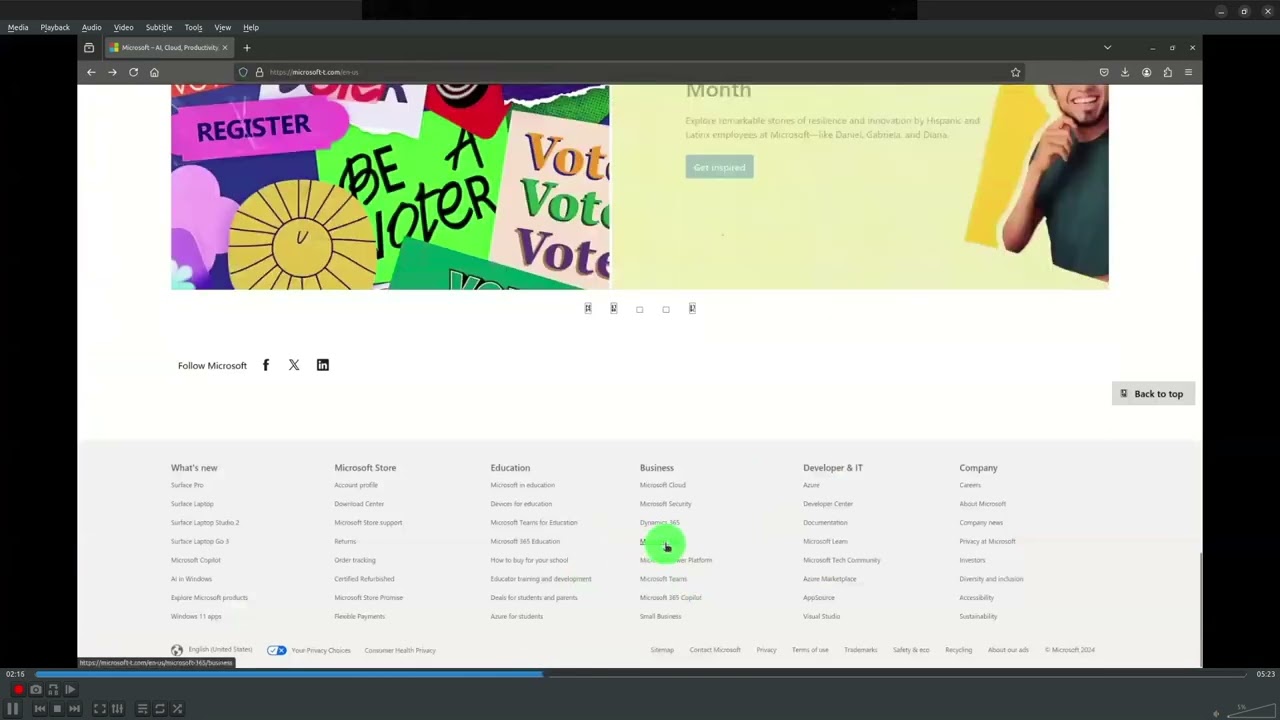This screenshot has width=1280, height=720.
Task: Click the browser back arrow
Action: [x=91, y=72]
